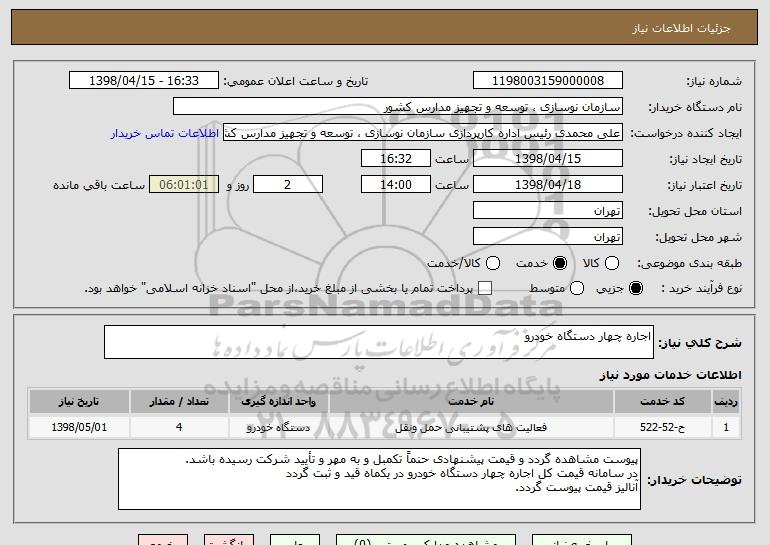Click the توضیحات خریدار text area

379,479
